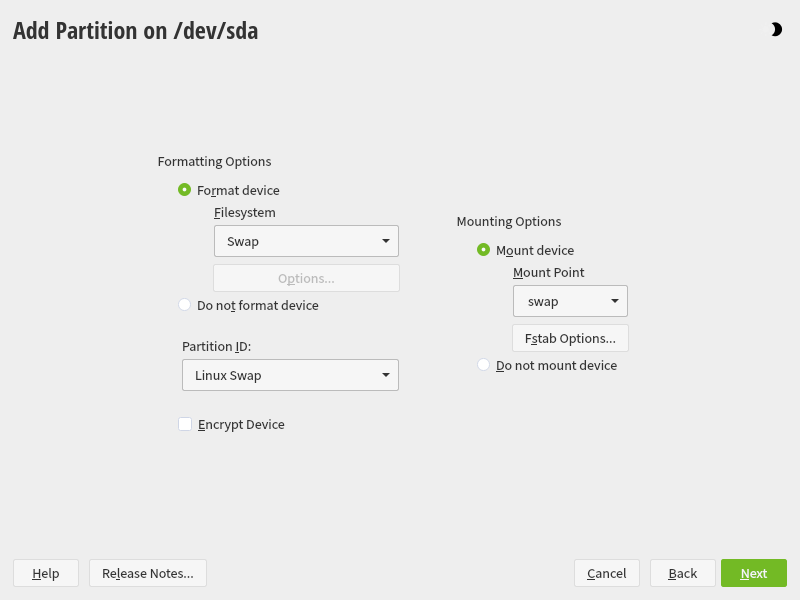The image size is (800, 600).
Task: Click the Add Partition on /dev/sda heading
Action: tap(135, 31)
